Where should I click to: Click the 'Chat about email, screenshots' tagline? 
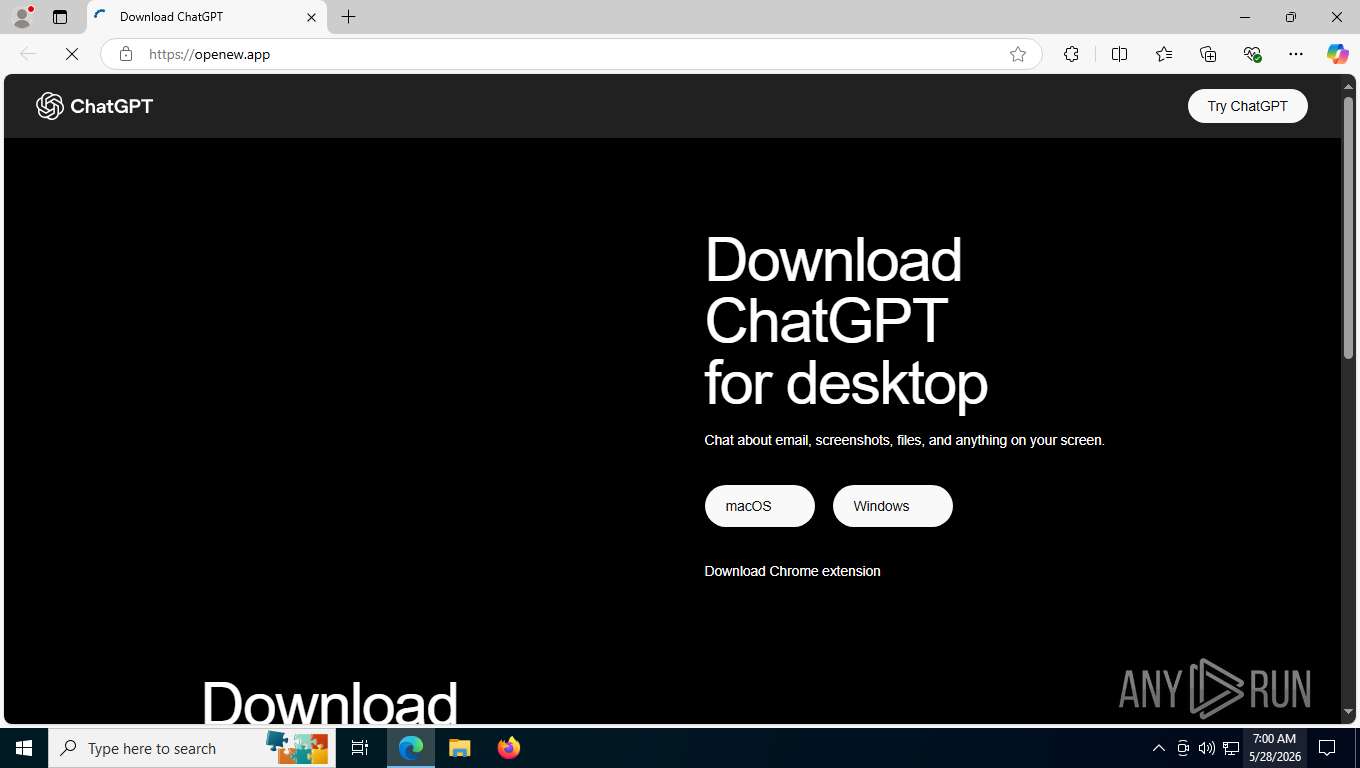904,440
